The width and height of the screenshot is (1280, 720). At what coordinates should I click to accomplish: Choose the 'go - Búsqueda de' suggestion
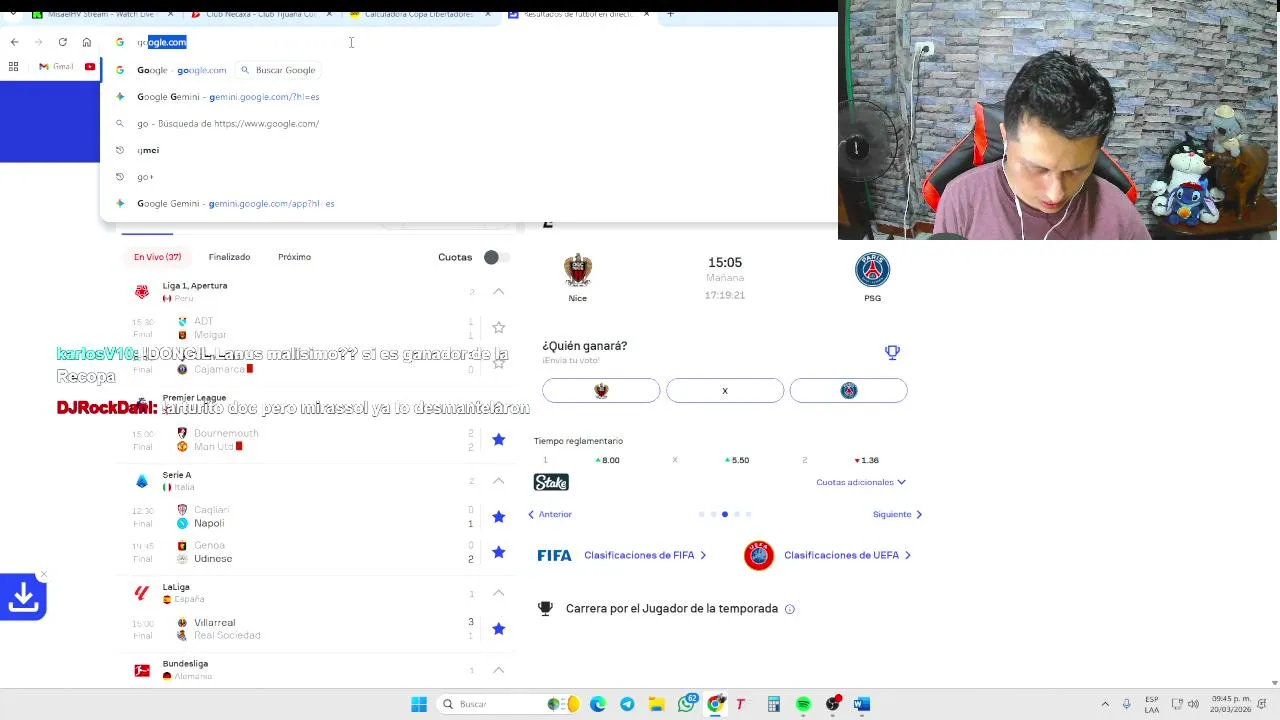point(468,124)
